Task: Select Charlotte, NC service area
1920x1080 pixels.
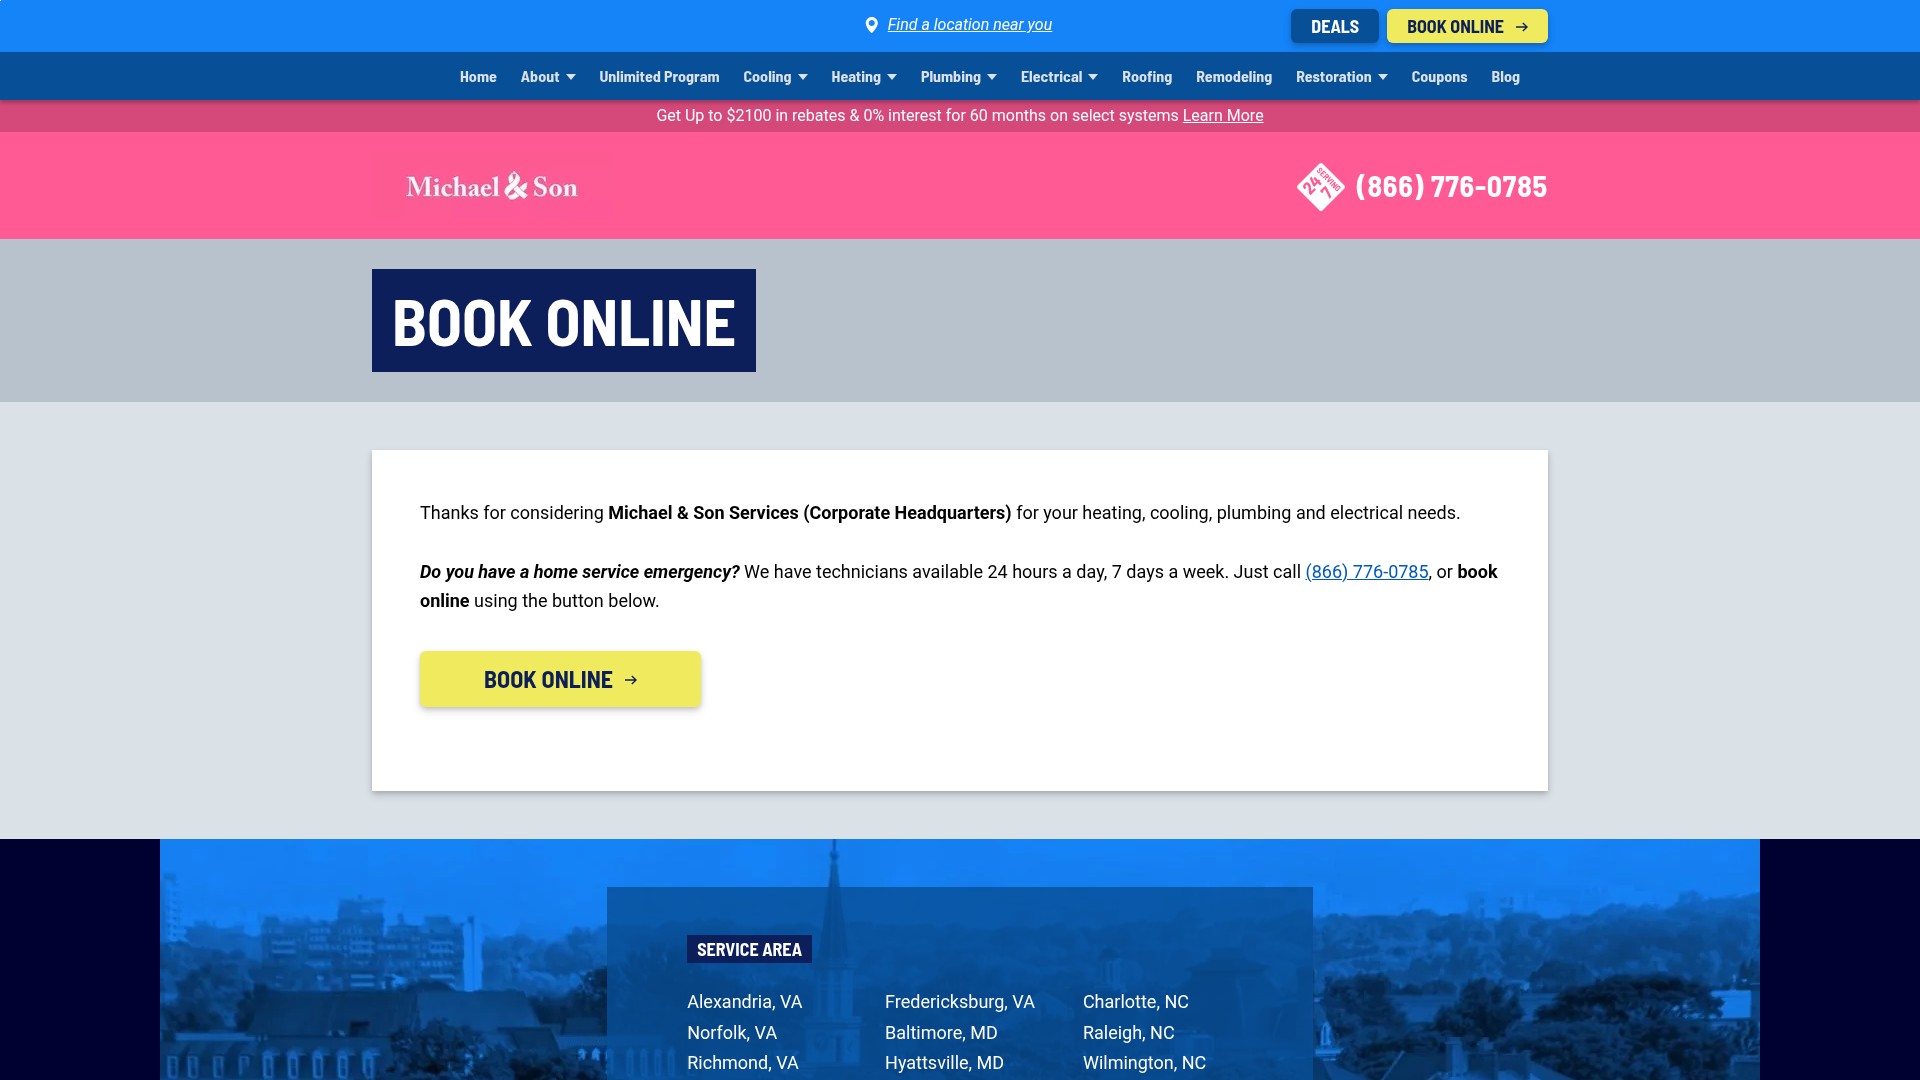Action: click(x=1136, y=1002)
